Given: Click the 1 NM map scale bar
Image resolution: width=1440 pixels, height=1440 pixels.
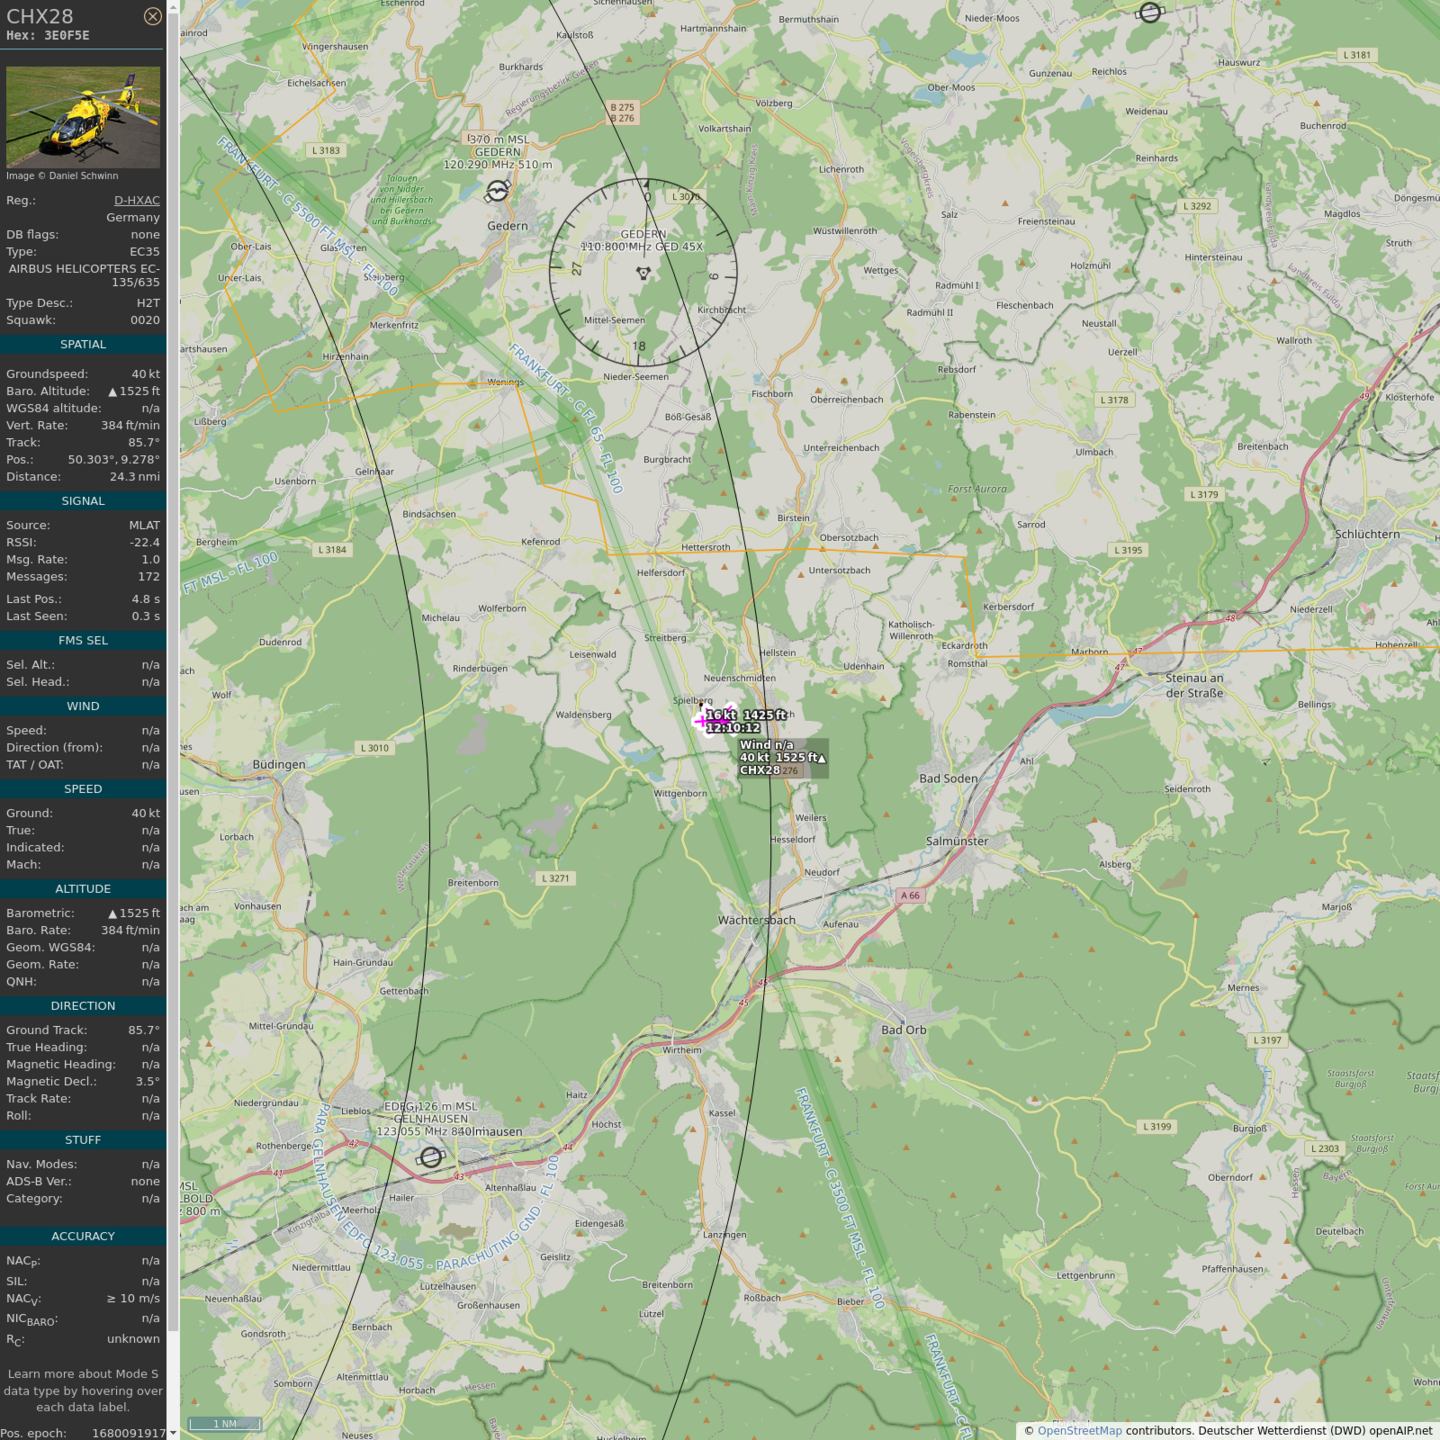Looking at the screenshot, I should pyautogui.click(x=225, y=1424).
